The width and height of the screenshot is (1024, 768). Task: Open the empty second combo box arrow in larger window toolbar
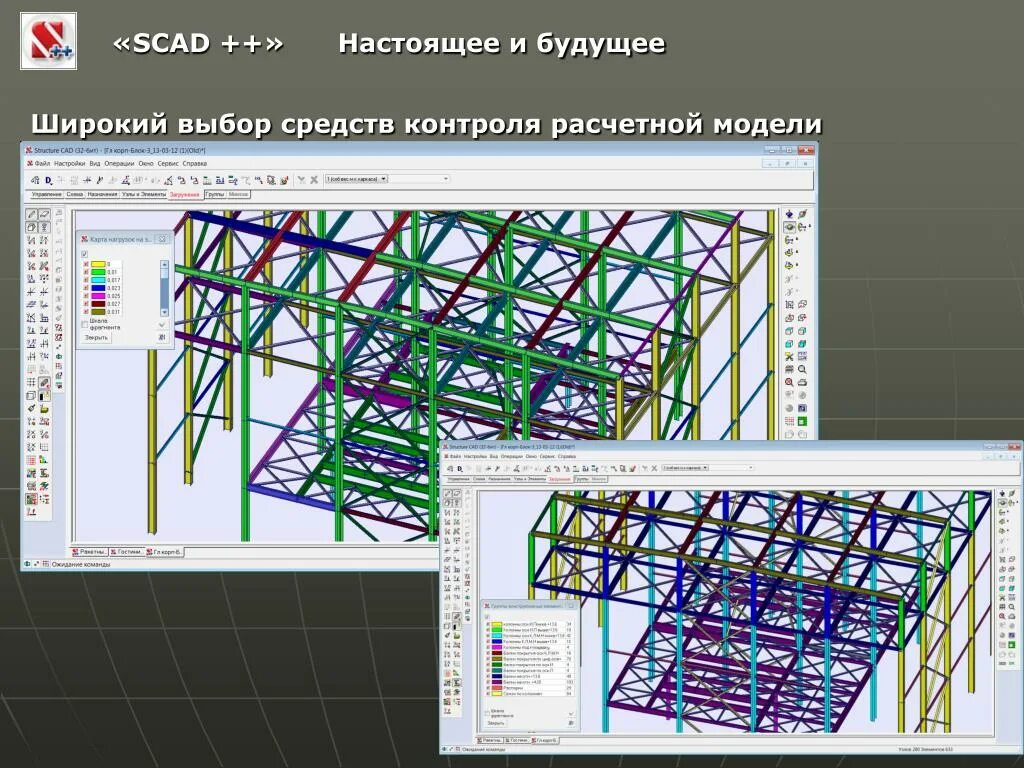(x=446, y=178)
